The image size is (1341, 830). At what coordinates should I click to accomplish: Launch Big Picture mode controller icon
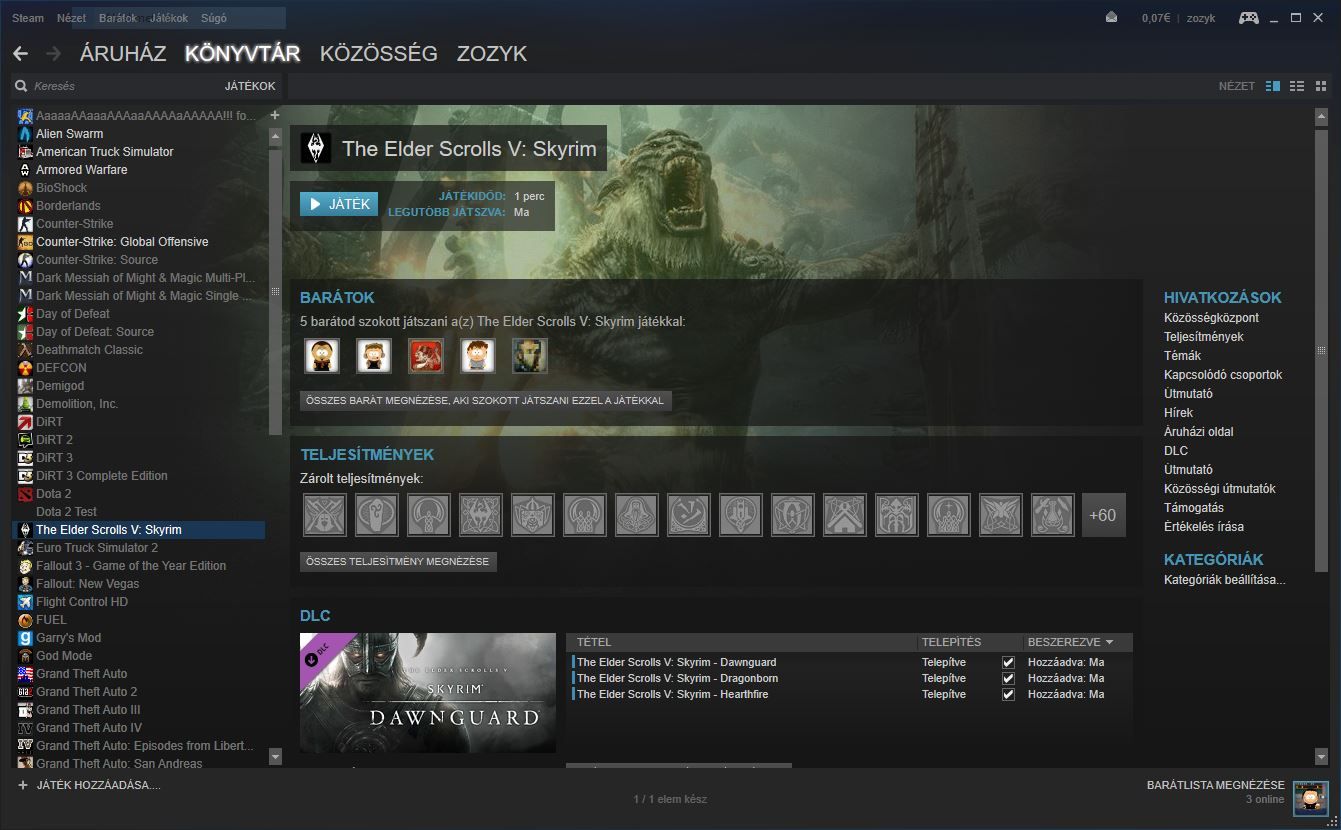(x=1249, y=17)
